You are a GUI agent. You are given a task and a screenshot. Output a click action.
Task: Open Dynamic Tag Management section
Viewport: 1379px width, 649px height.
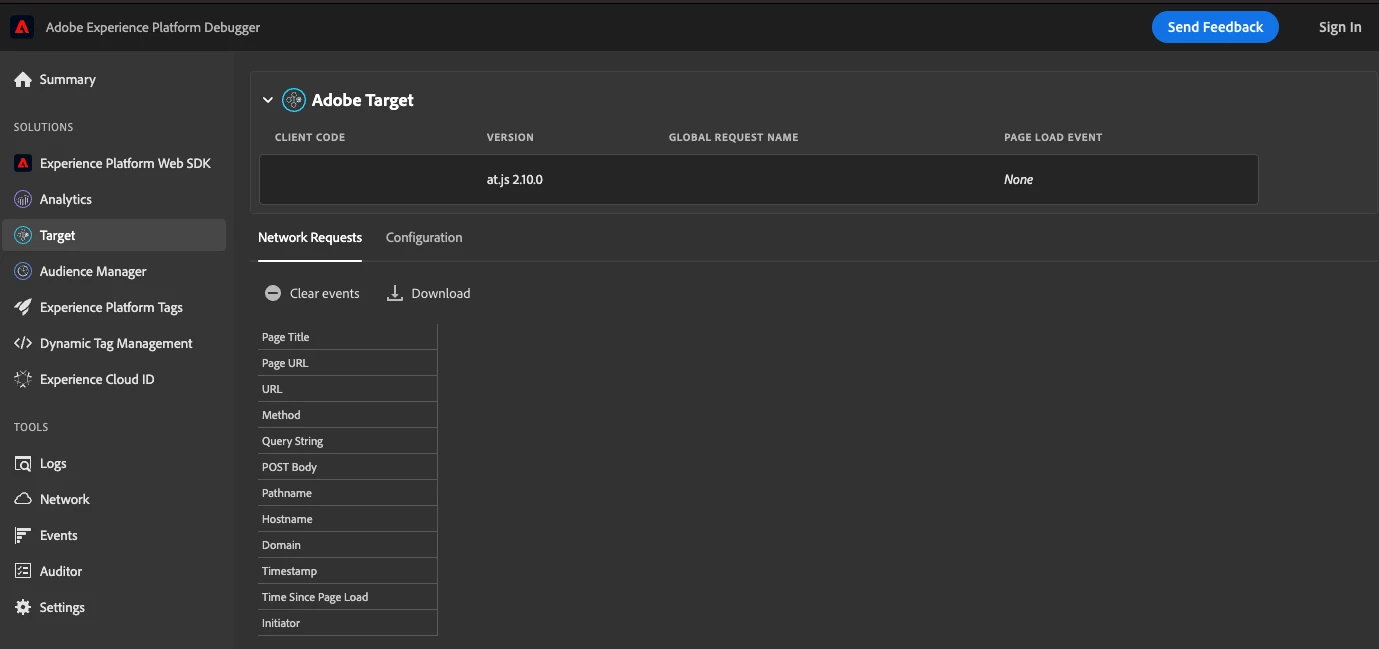tap(114, 344)
